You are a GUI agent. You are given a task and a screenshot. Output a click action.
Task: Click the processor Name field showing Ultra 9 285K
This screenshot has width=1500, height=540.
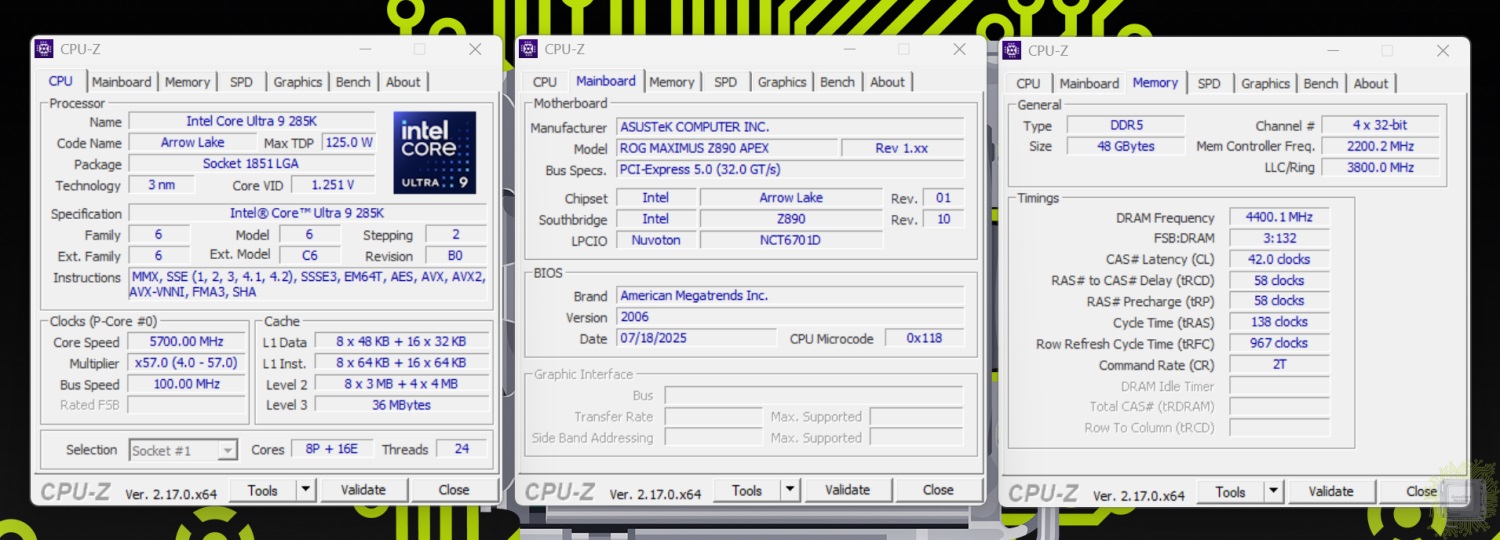click(250, 121)
